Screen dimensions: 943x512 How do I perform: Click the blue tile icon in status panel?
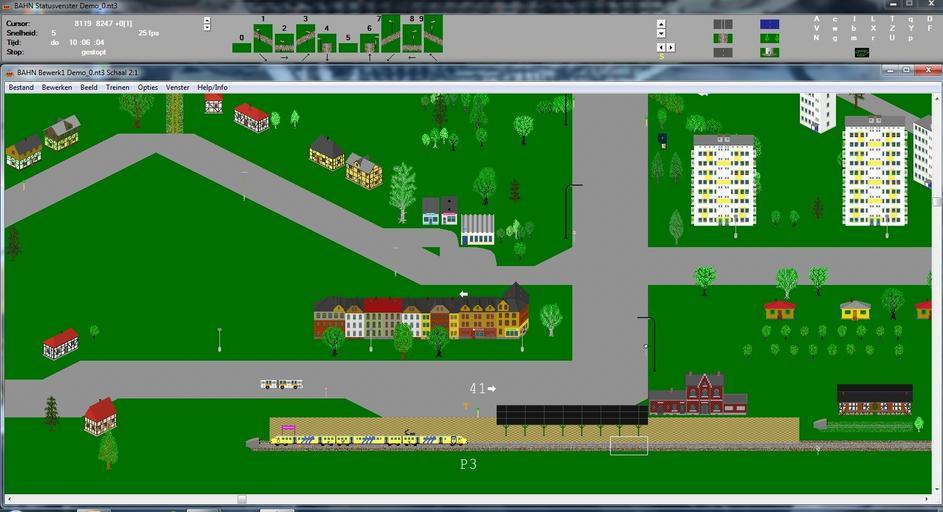[x=769, y=24]
